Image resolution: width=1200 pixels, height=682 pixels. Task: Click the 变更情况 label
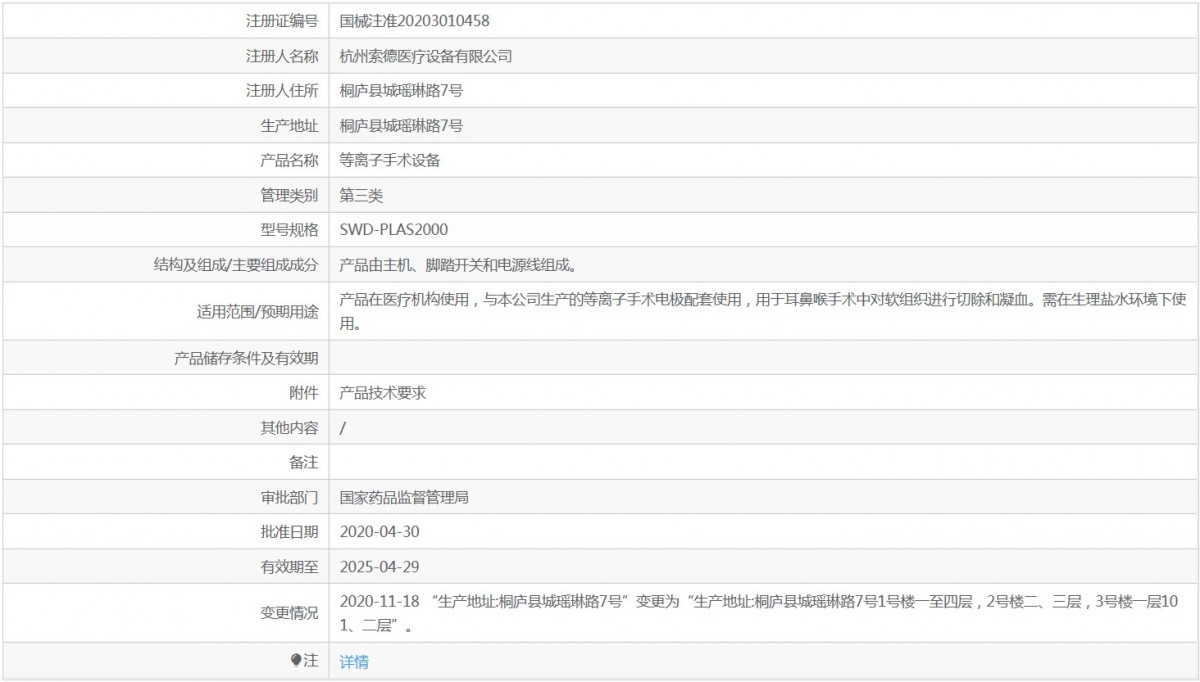(289, 613)
